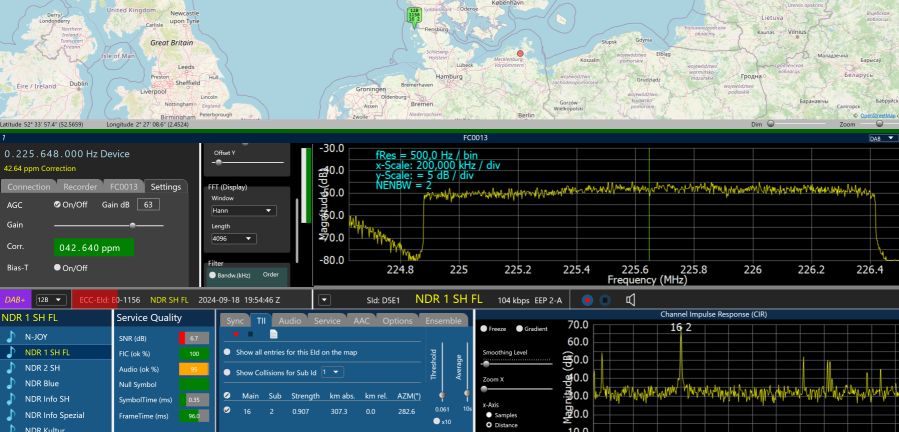The height and width of the screenshot is (432, 899).
Task: Adjust the Smoothing Level slider
Action: pyautogui.click(x=518, y=363)
